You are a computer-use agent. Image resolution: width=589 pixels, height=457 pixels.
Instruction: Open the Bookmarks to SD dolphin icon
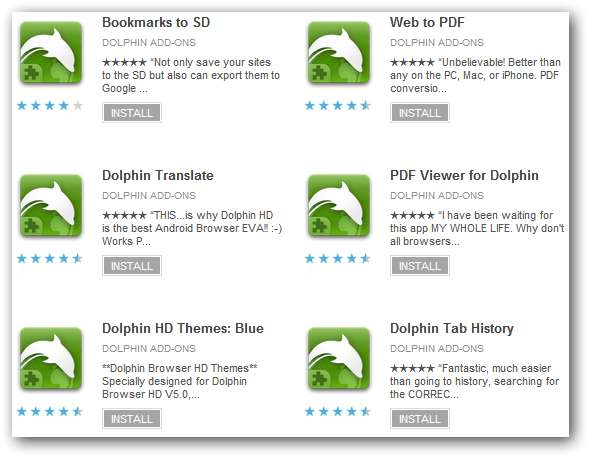pos(51,53)
